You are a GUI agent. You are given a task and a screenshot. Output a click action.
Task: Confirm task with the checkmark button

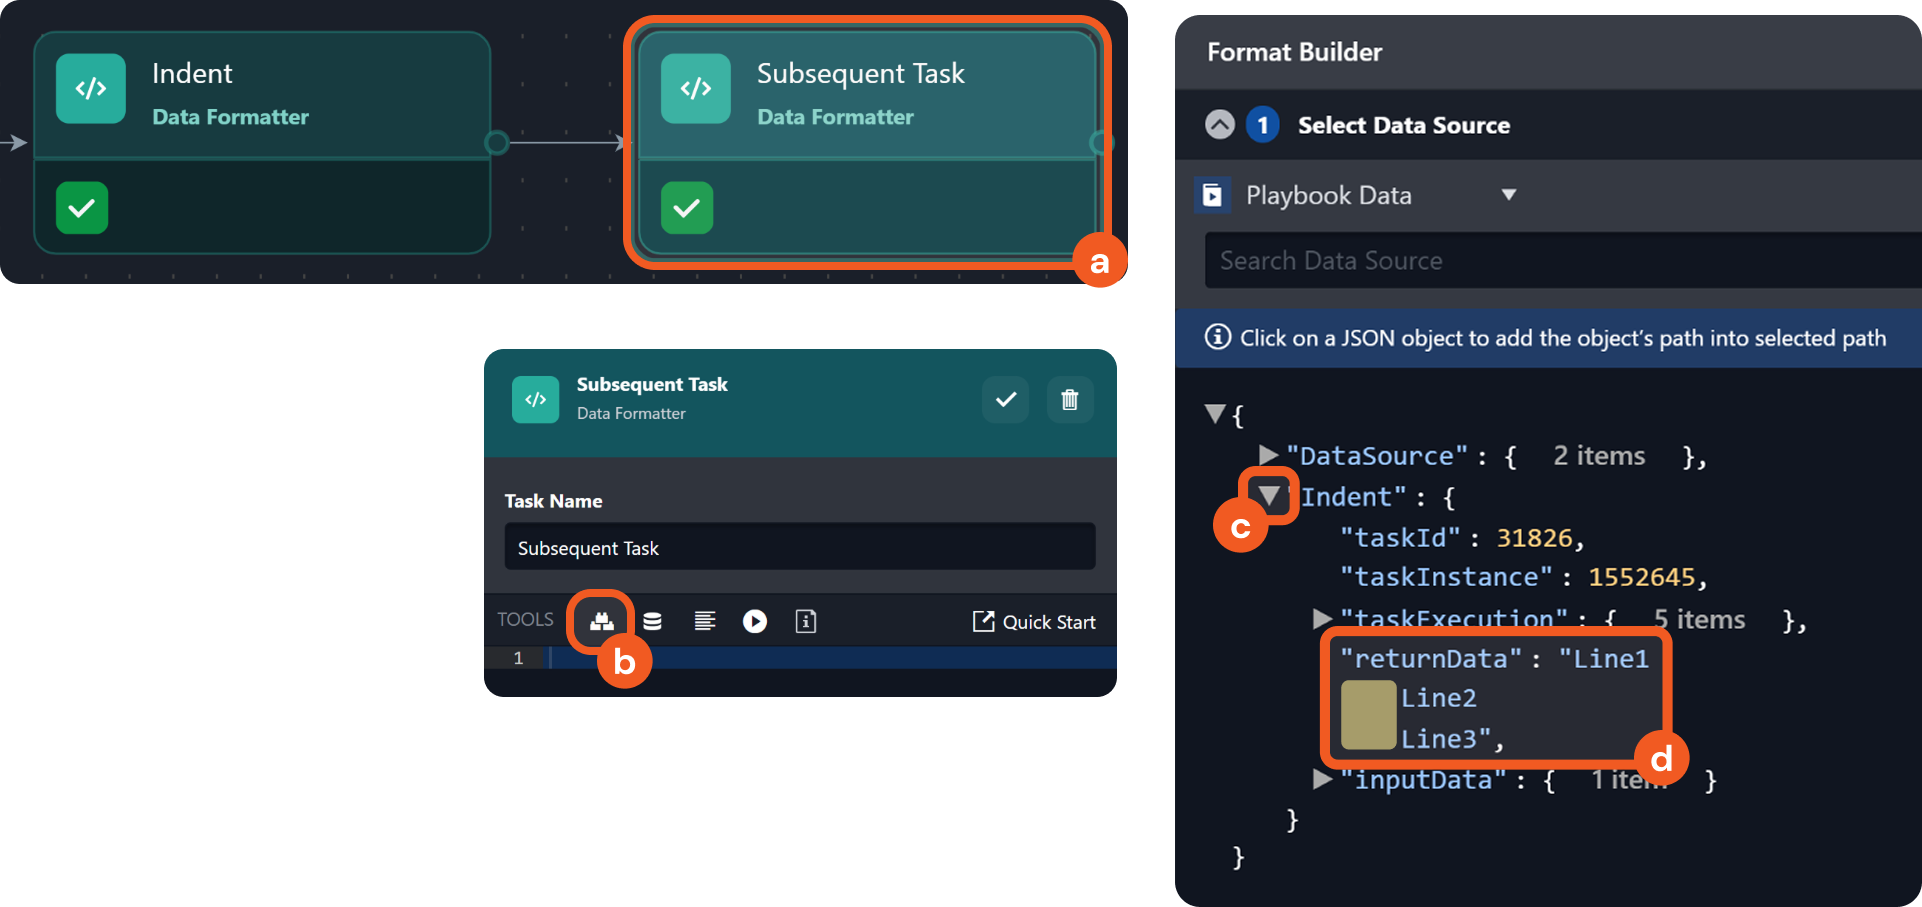point(1005,400)
